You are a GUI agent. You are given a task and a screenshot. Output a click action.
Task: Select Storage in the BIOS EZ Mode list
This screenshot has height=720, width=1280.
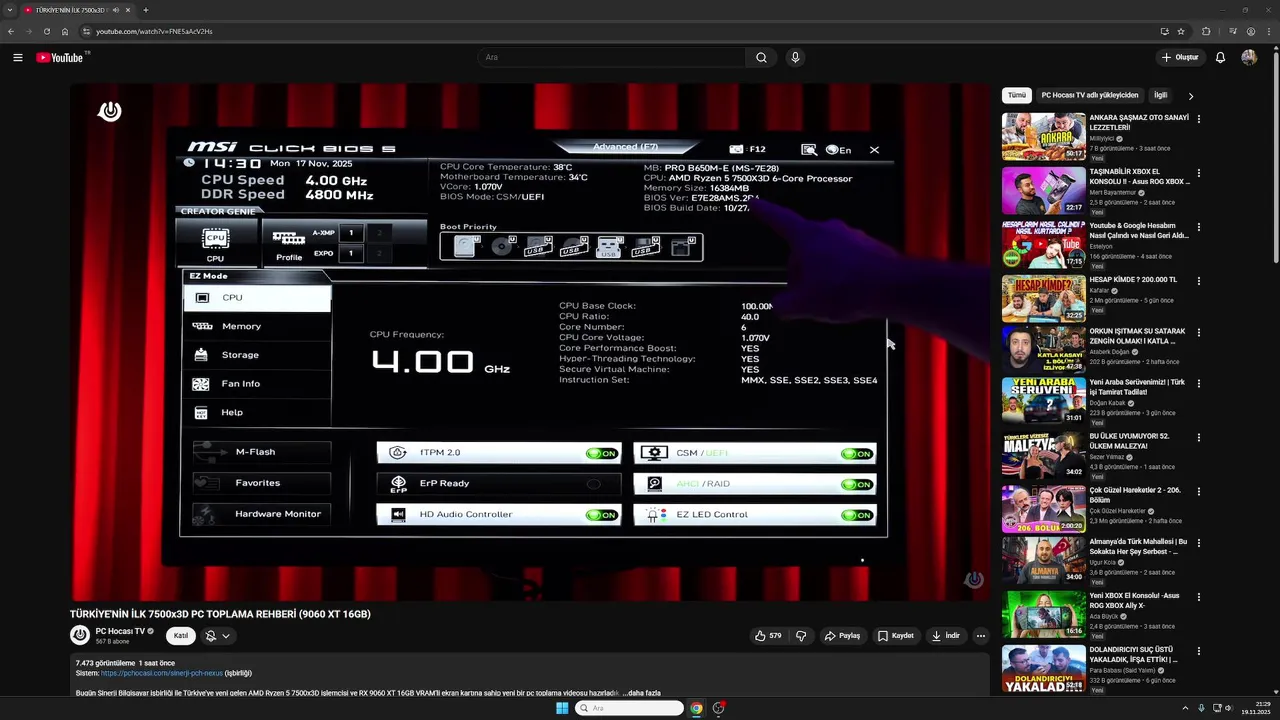pyautogui.click(x=257, y=355)
